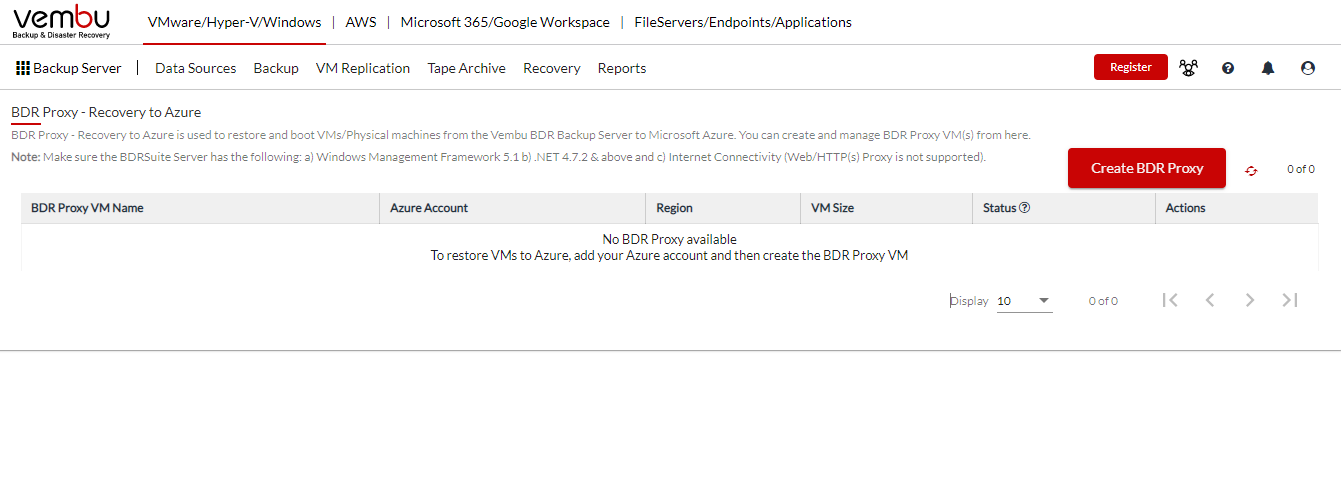Open the help question mark icon

pyautogui.click(x=1228, y=68)
